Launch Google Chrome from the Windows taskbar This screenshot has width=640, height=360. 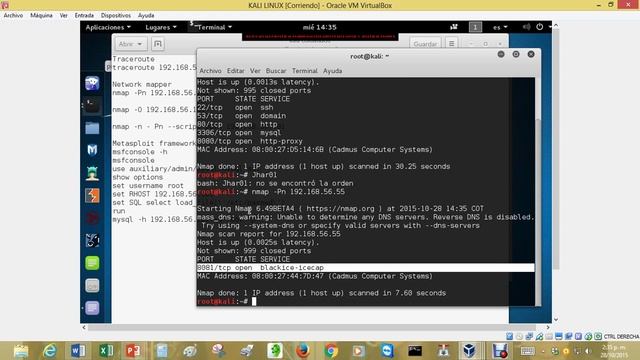(x=331, y=351)
